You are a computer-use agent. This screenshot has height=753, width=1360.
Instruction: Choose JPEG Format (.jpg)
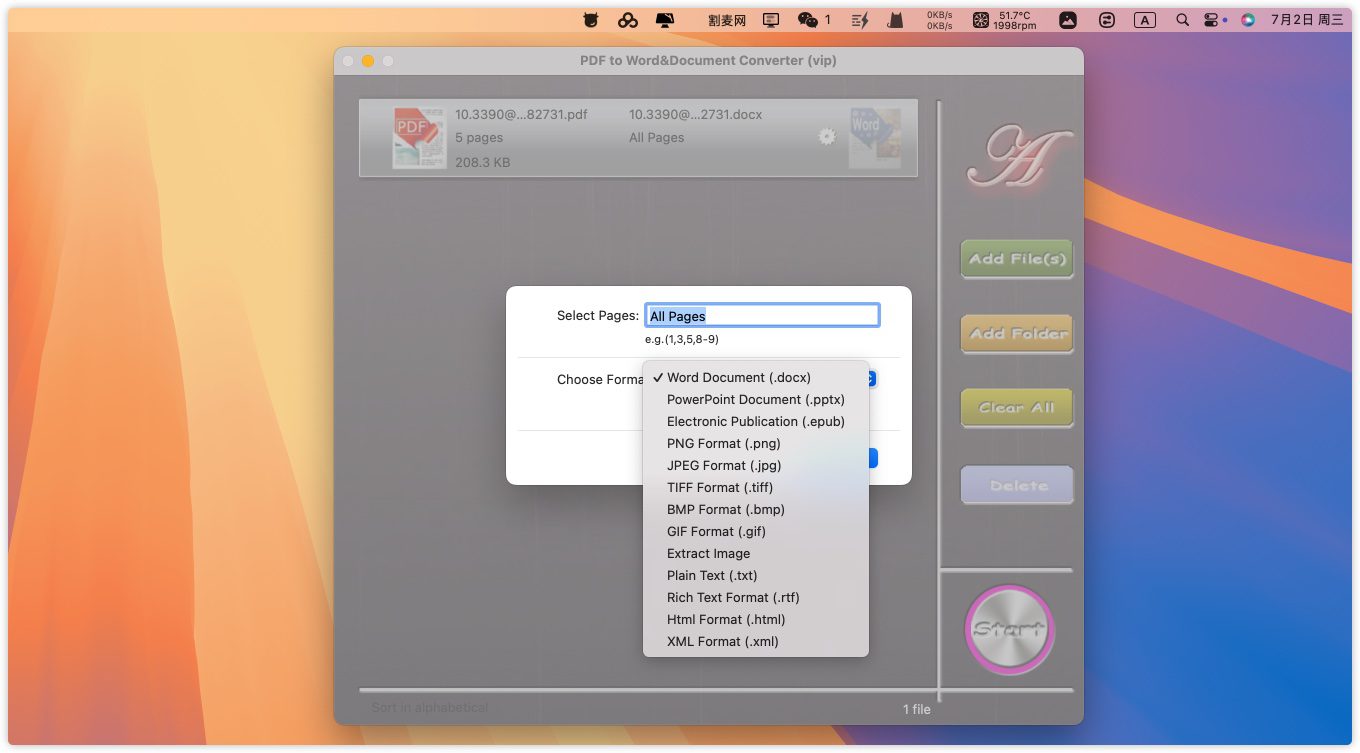[x=756, y=466]
